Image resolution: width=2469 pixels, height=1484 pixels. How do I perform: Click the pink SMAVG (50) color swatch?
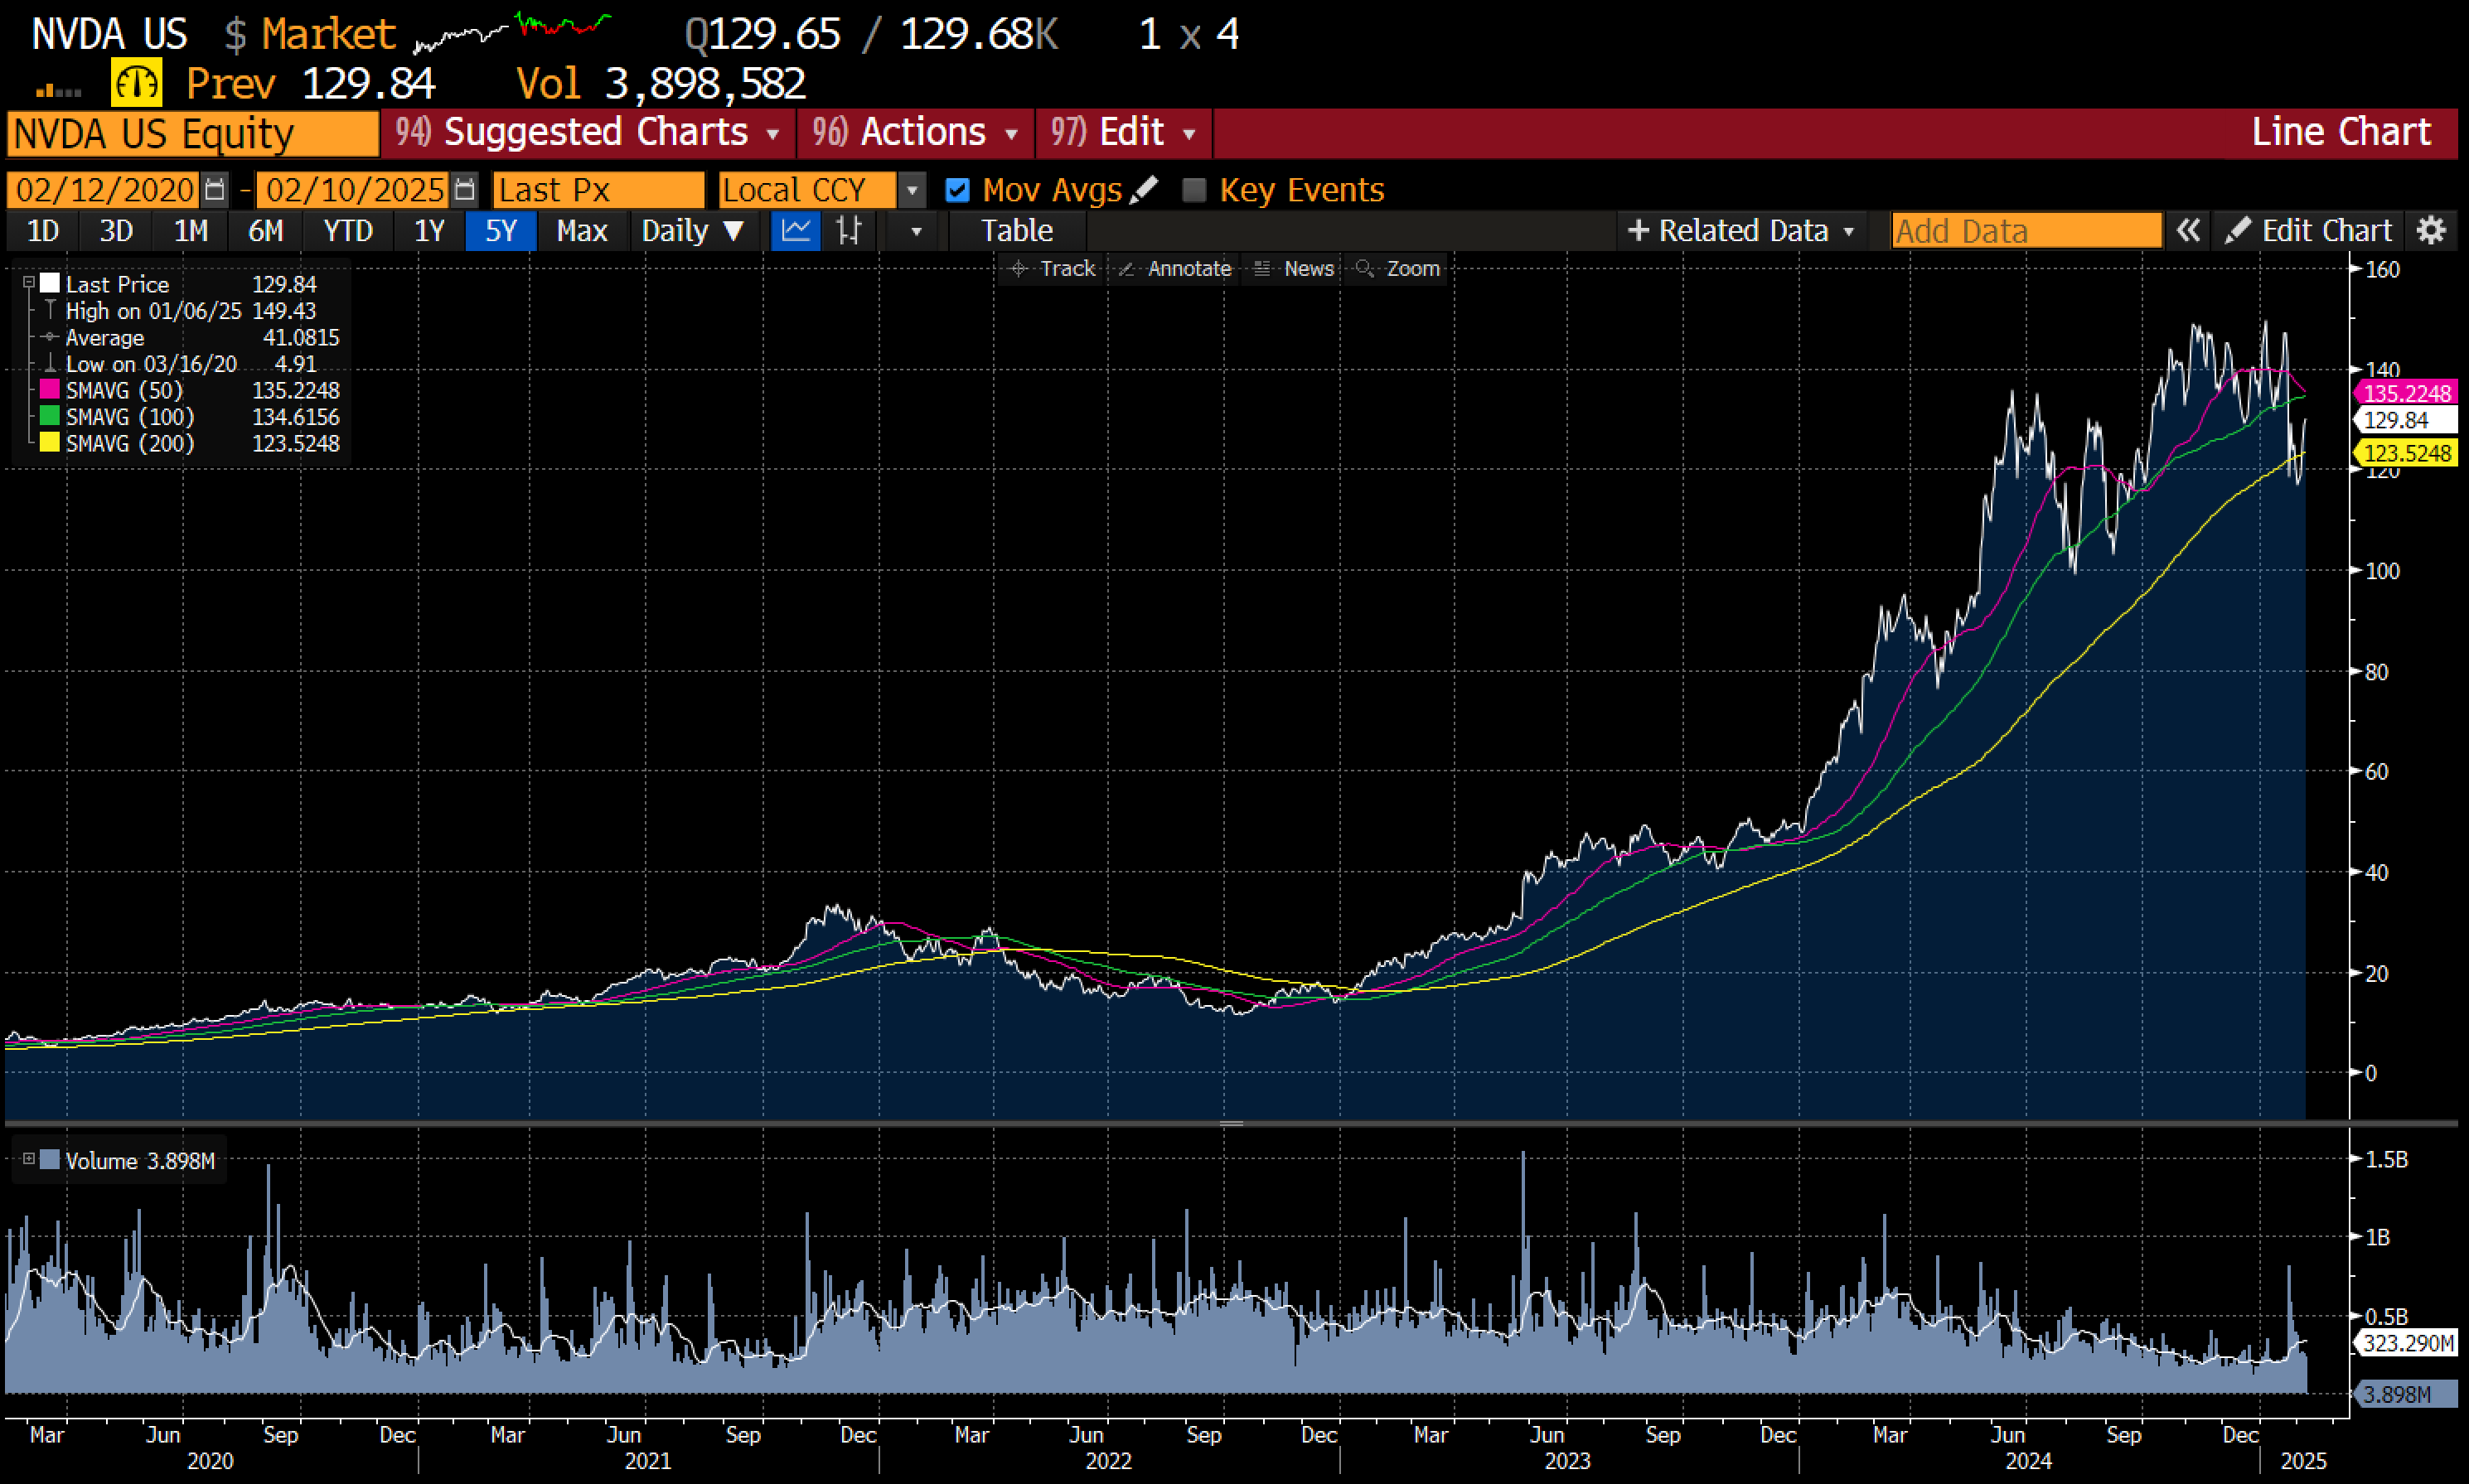tap(50, 390)
